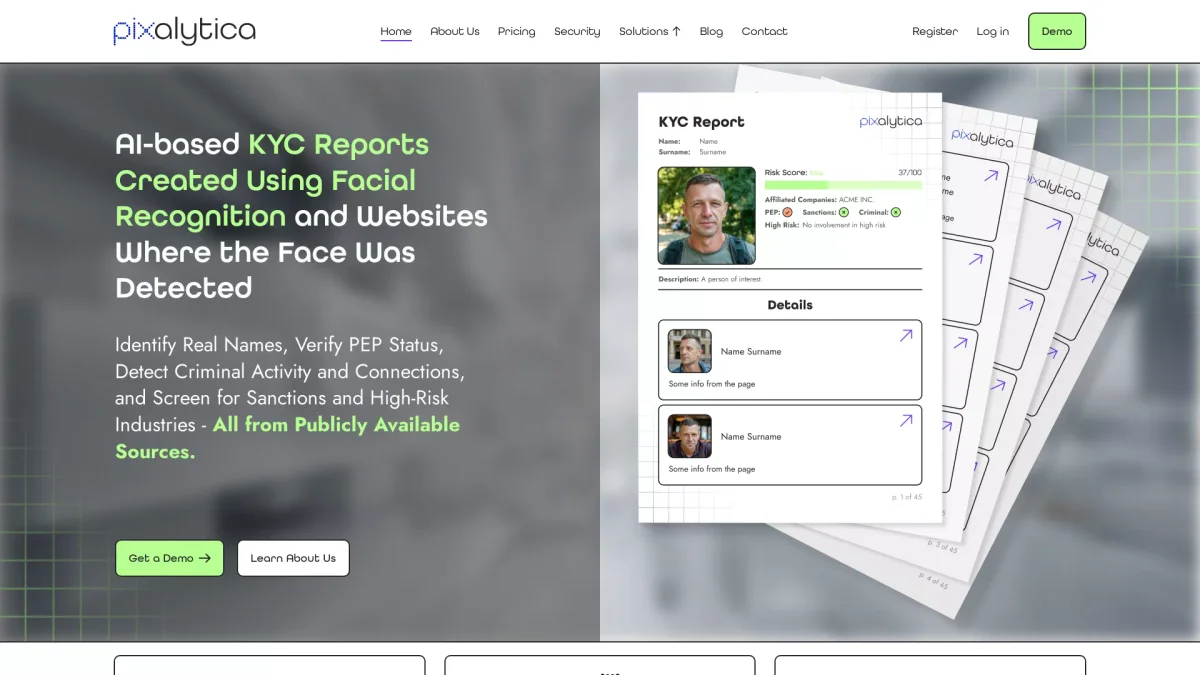This screenshot has width=1200, height=675.
Task: Click the arrow icon in the second Details card
Action: pos(906,421)
